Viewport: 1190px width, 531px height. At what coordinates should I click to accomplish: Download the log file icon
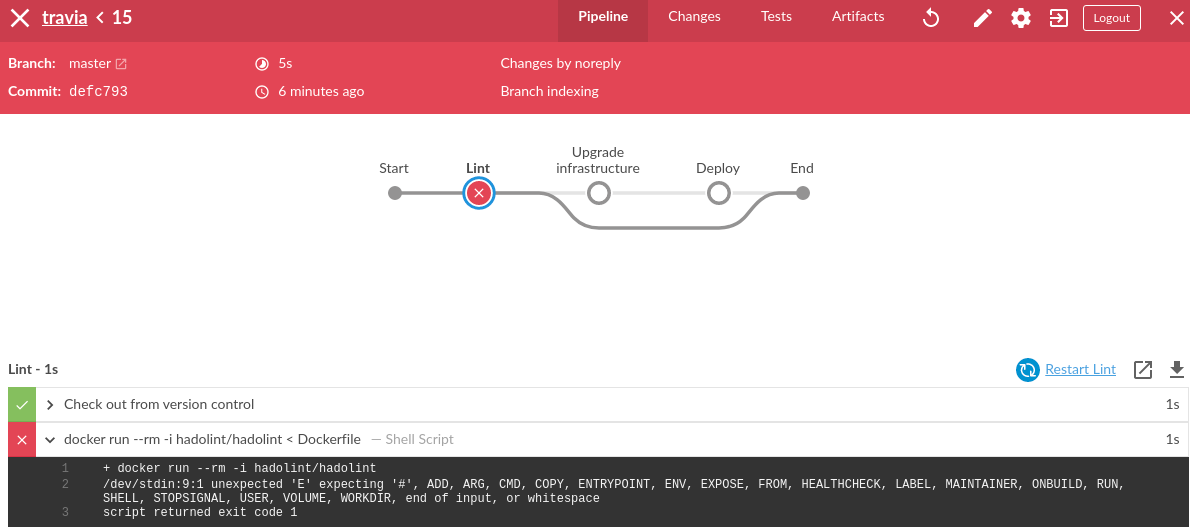pos(1176,369)
